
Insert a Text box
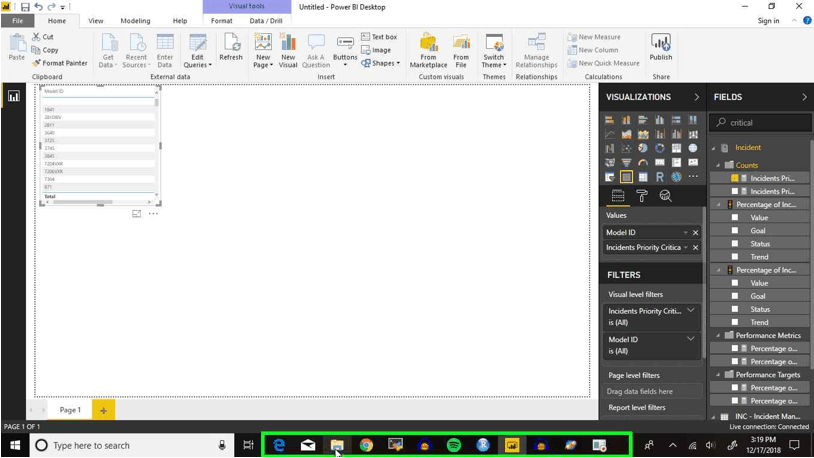[x=379, y=37]
